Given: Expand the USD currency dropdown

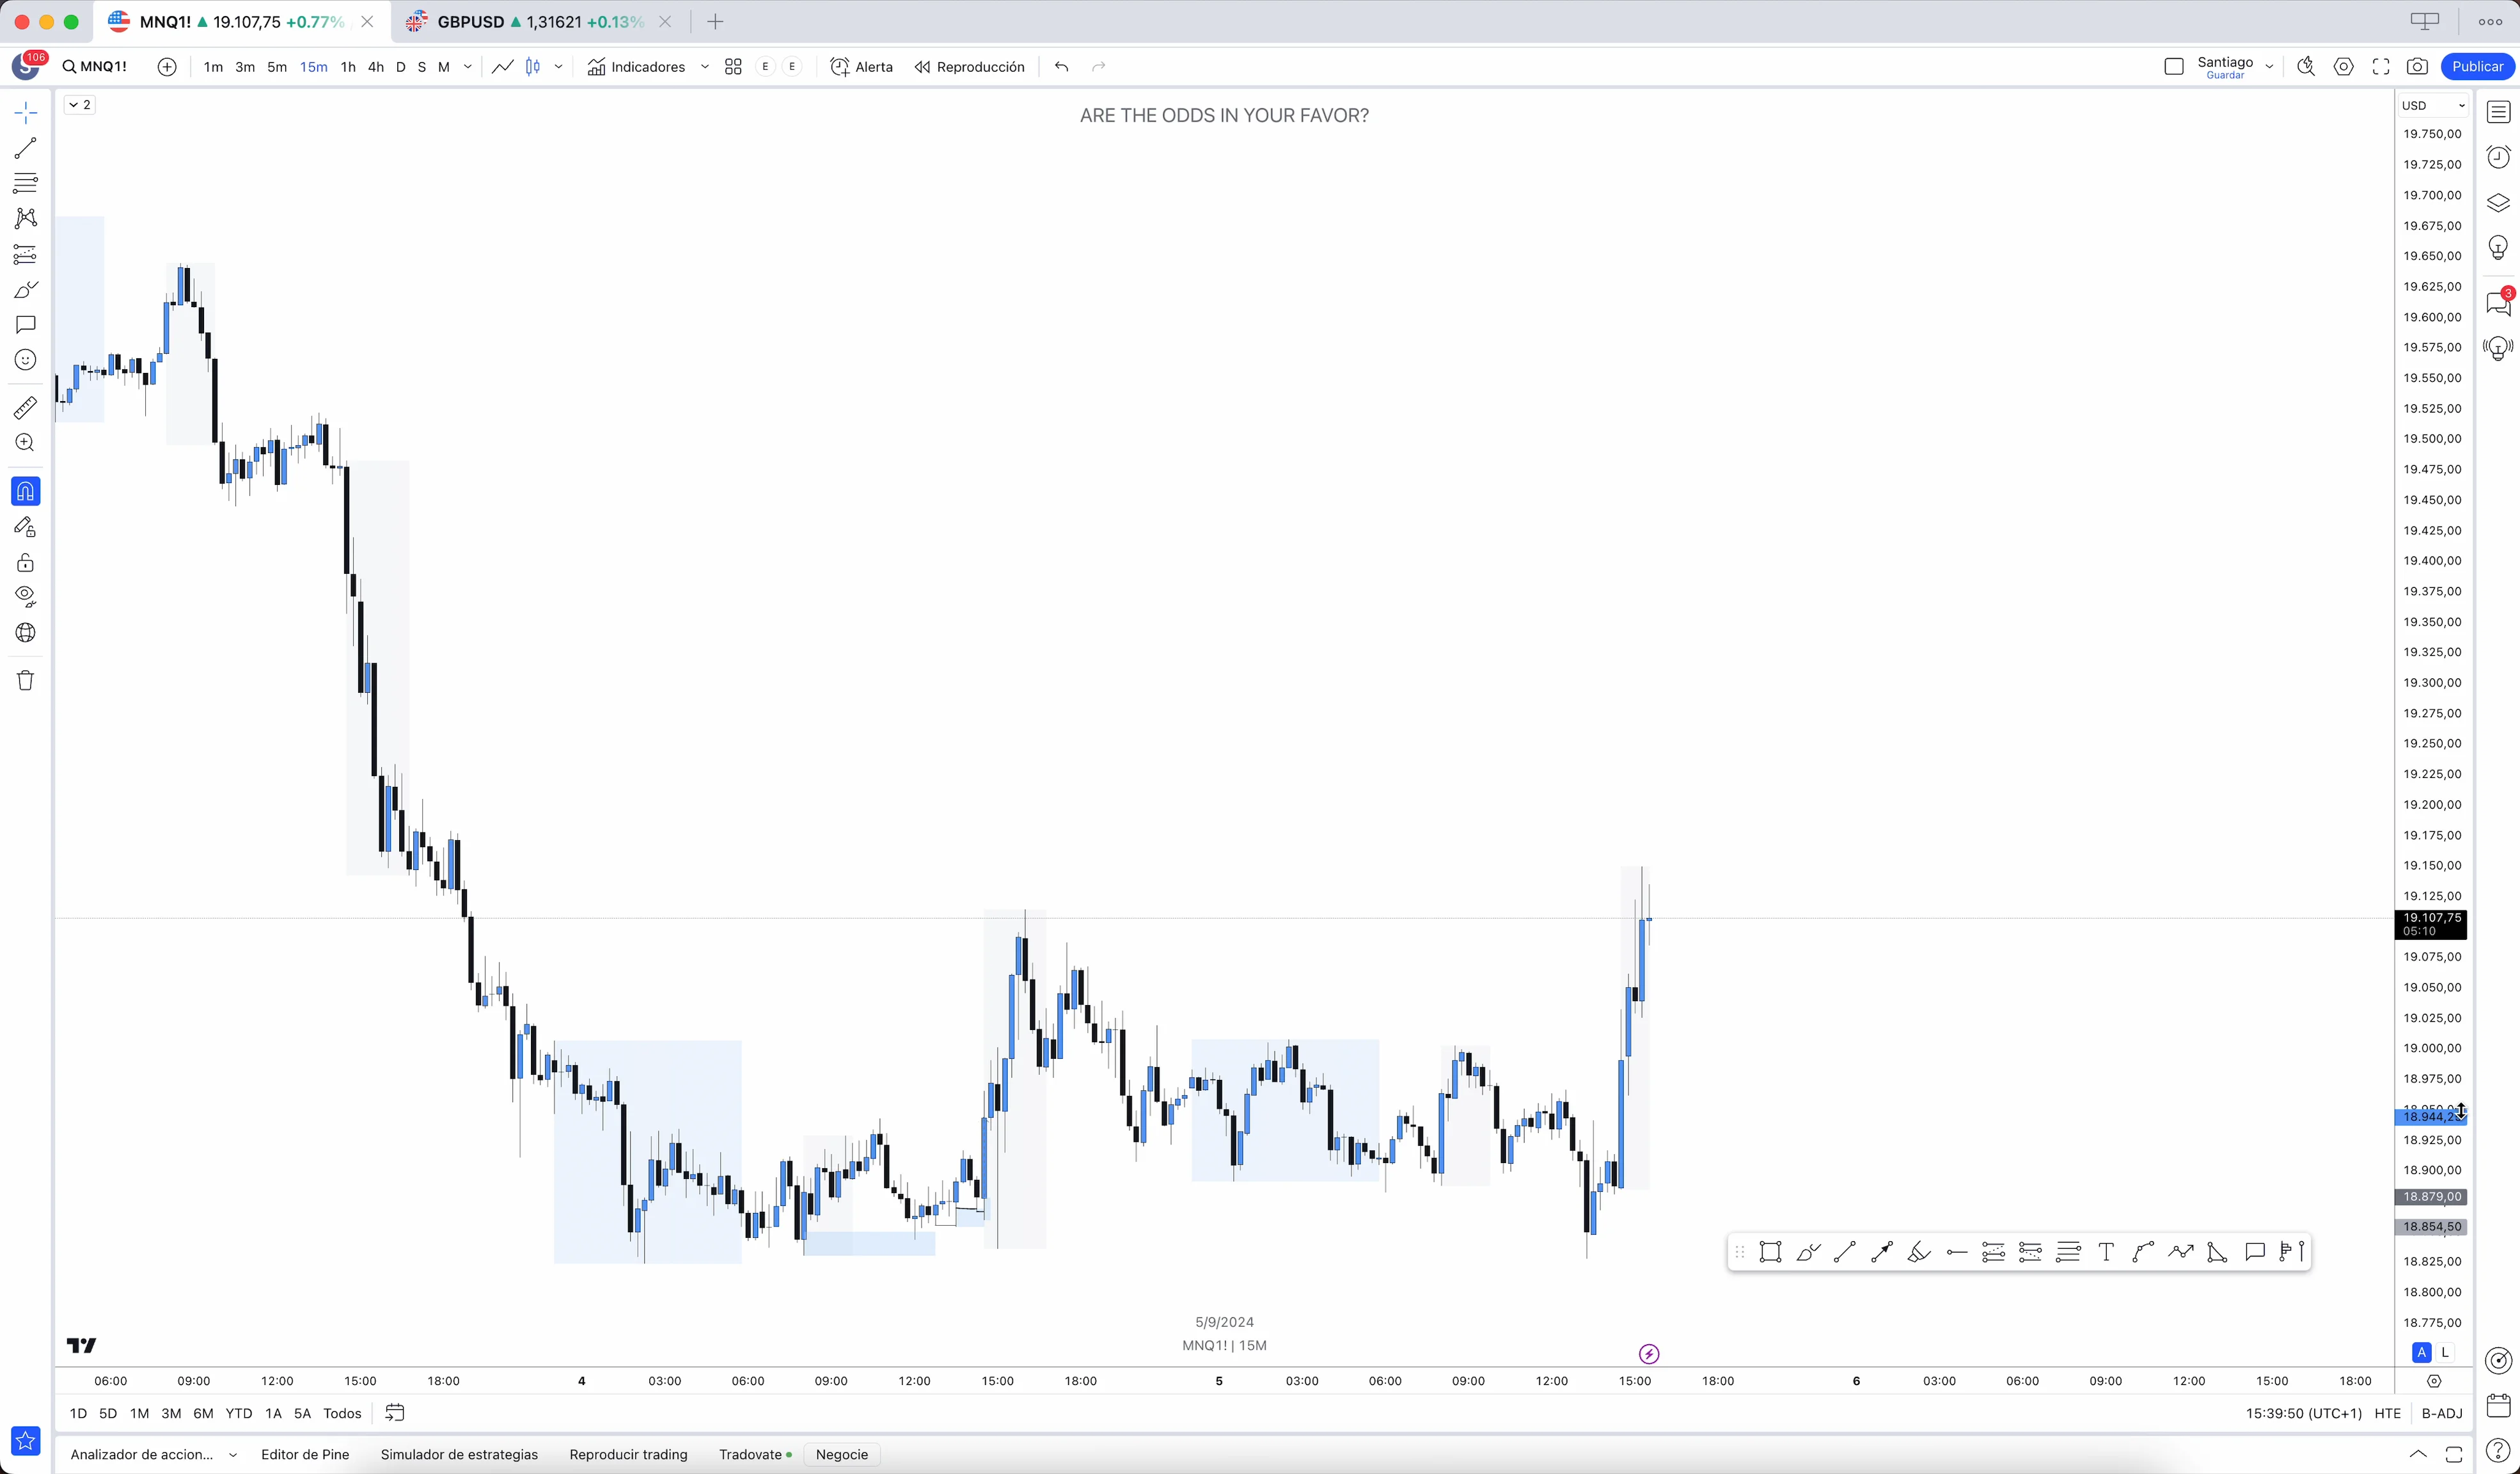Looking at the screenshot, I should pos(2432,106).
